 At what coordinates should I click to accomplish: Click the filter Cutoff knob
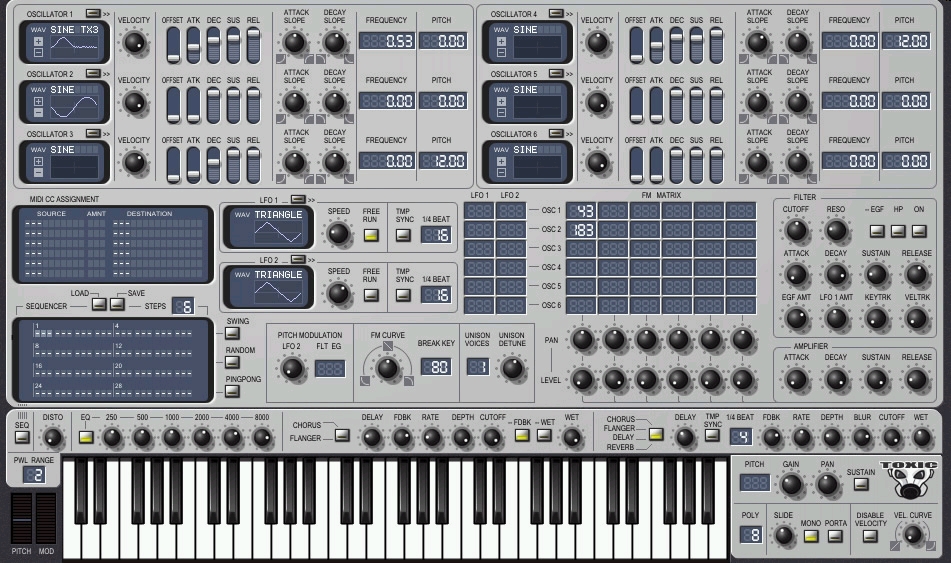(796, 231)
